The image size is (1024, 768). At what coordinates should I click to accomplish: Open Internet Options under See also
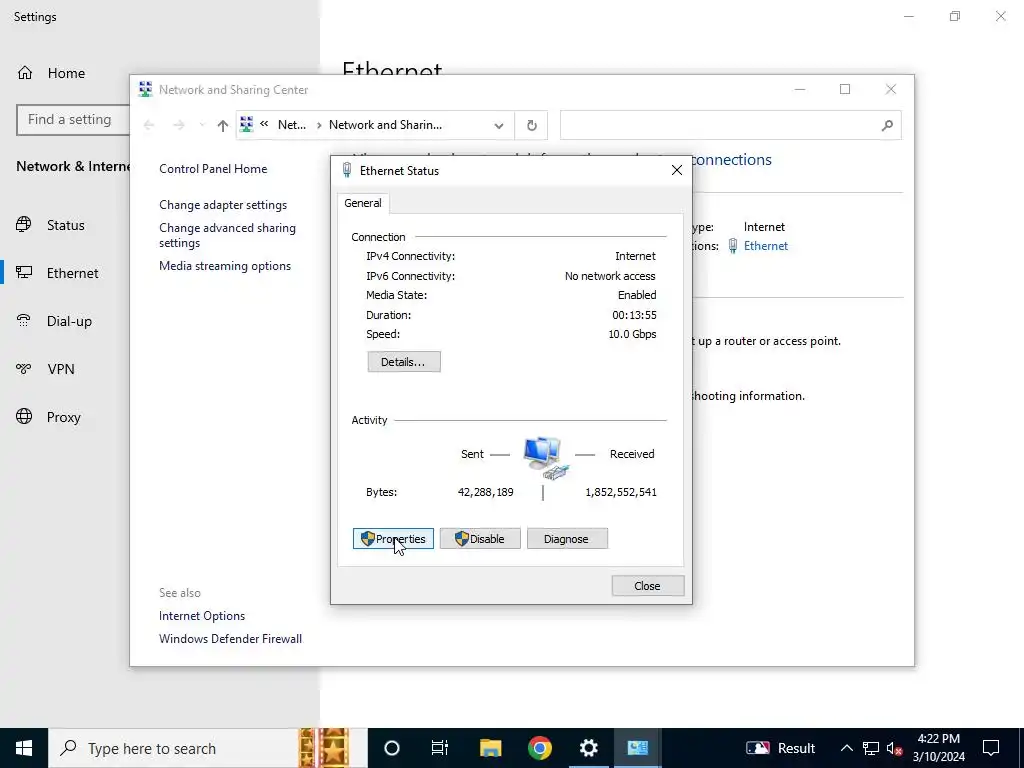click(202, 616)
